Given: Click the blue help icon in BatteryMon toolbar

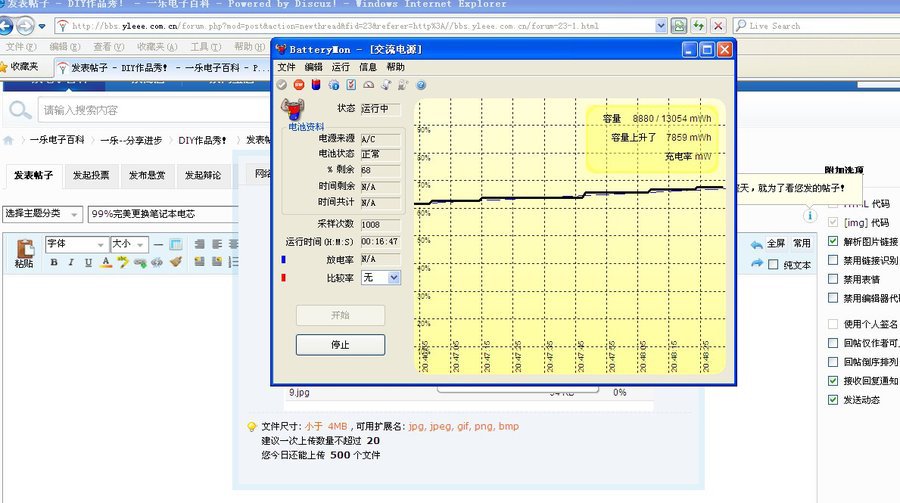Looking at the screenshot, I should tap(421, 85).
